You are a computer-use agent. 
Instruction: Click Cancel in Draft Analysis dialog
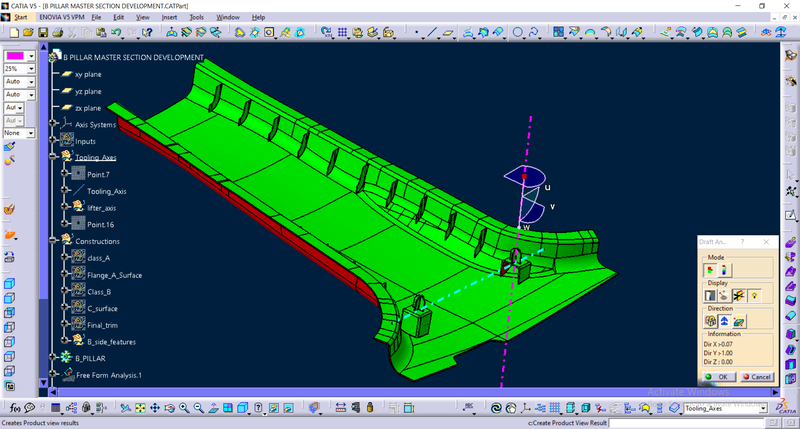[x=755, y=376]
